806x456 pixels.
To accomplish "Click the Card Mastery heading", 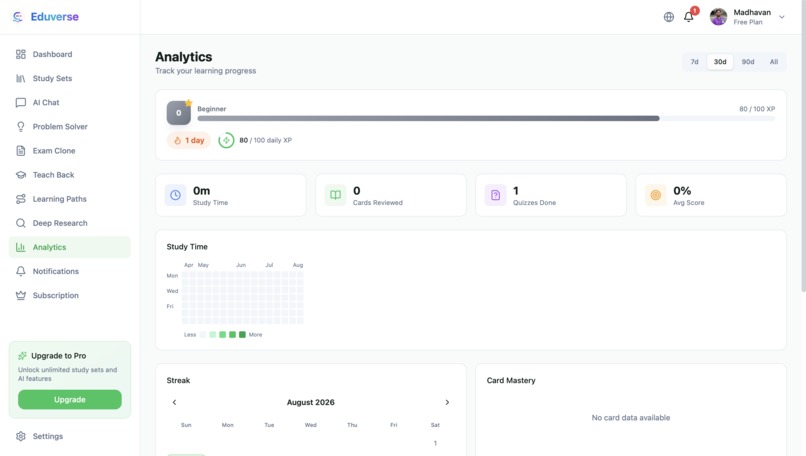I will 511,380.
